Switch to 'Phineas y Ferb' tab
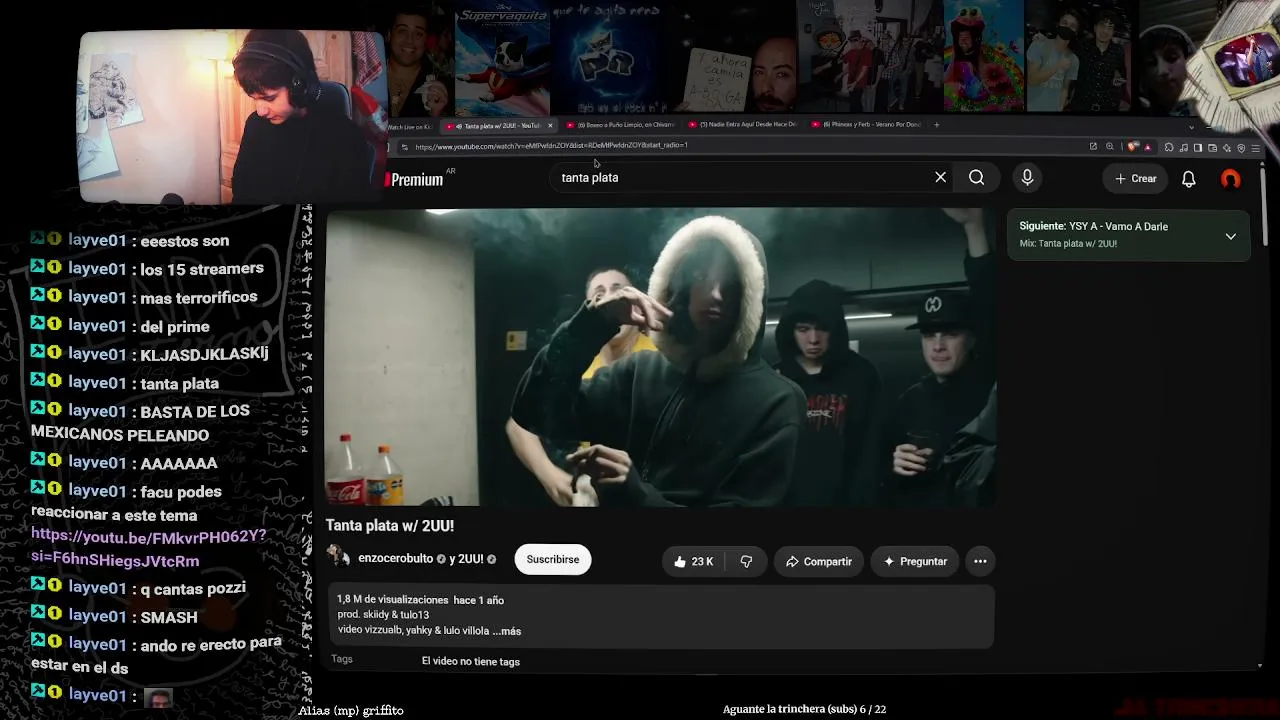This screenshot has height=720, width=1280. pyautogui.click(x=865, y=125)
